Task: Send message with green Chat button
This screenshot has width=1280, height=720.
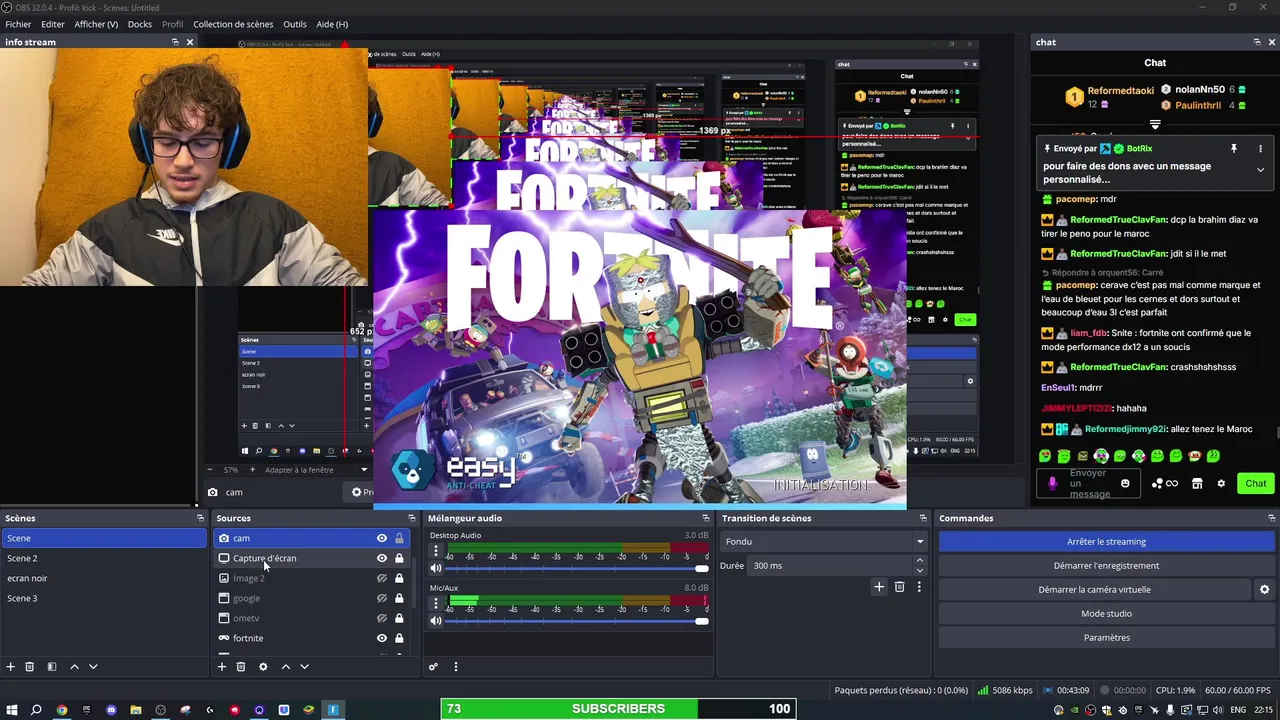Action: (x=1256, y=484)
